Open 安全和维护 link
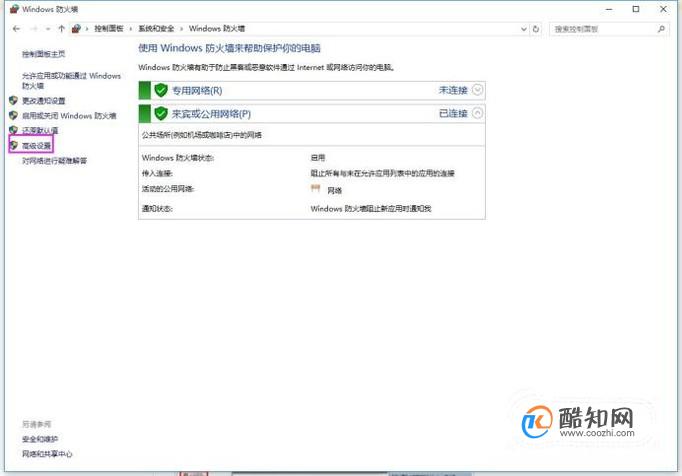The image size is (682, 476). pyautogui.click(x=40, y=439)
